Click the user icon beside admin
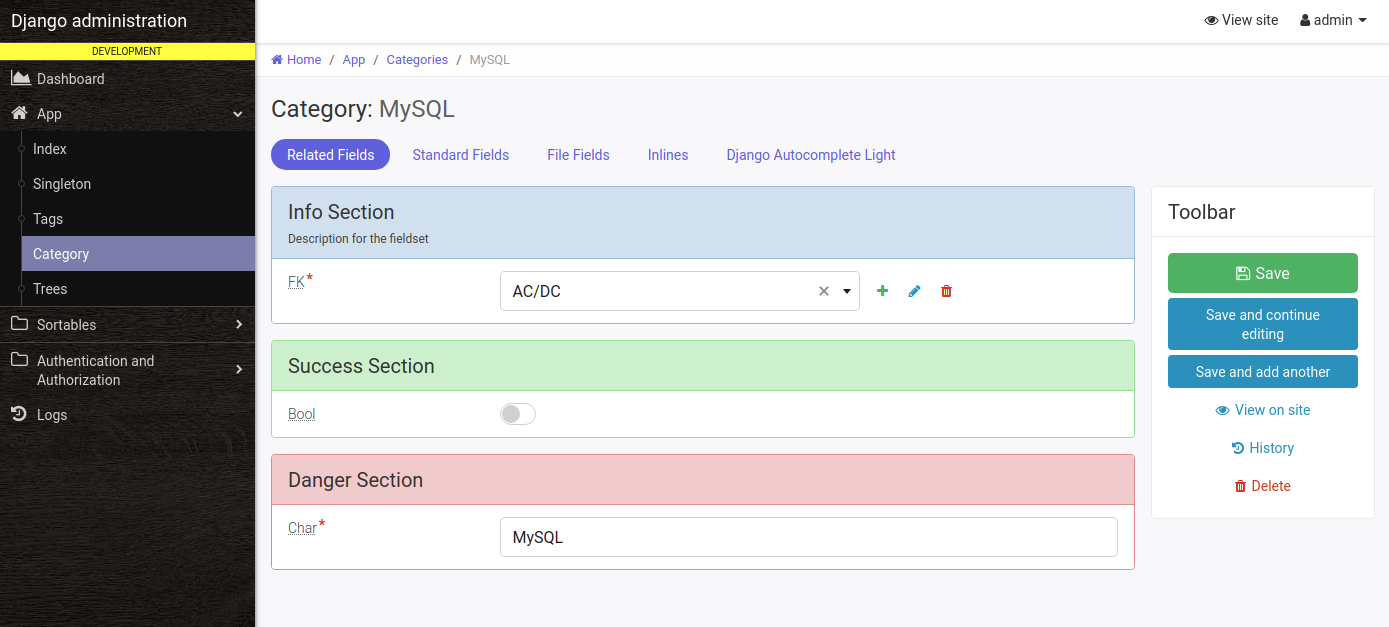Viewport: 1389px width, 627px height. point(1305,20)
